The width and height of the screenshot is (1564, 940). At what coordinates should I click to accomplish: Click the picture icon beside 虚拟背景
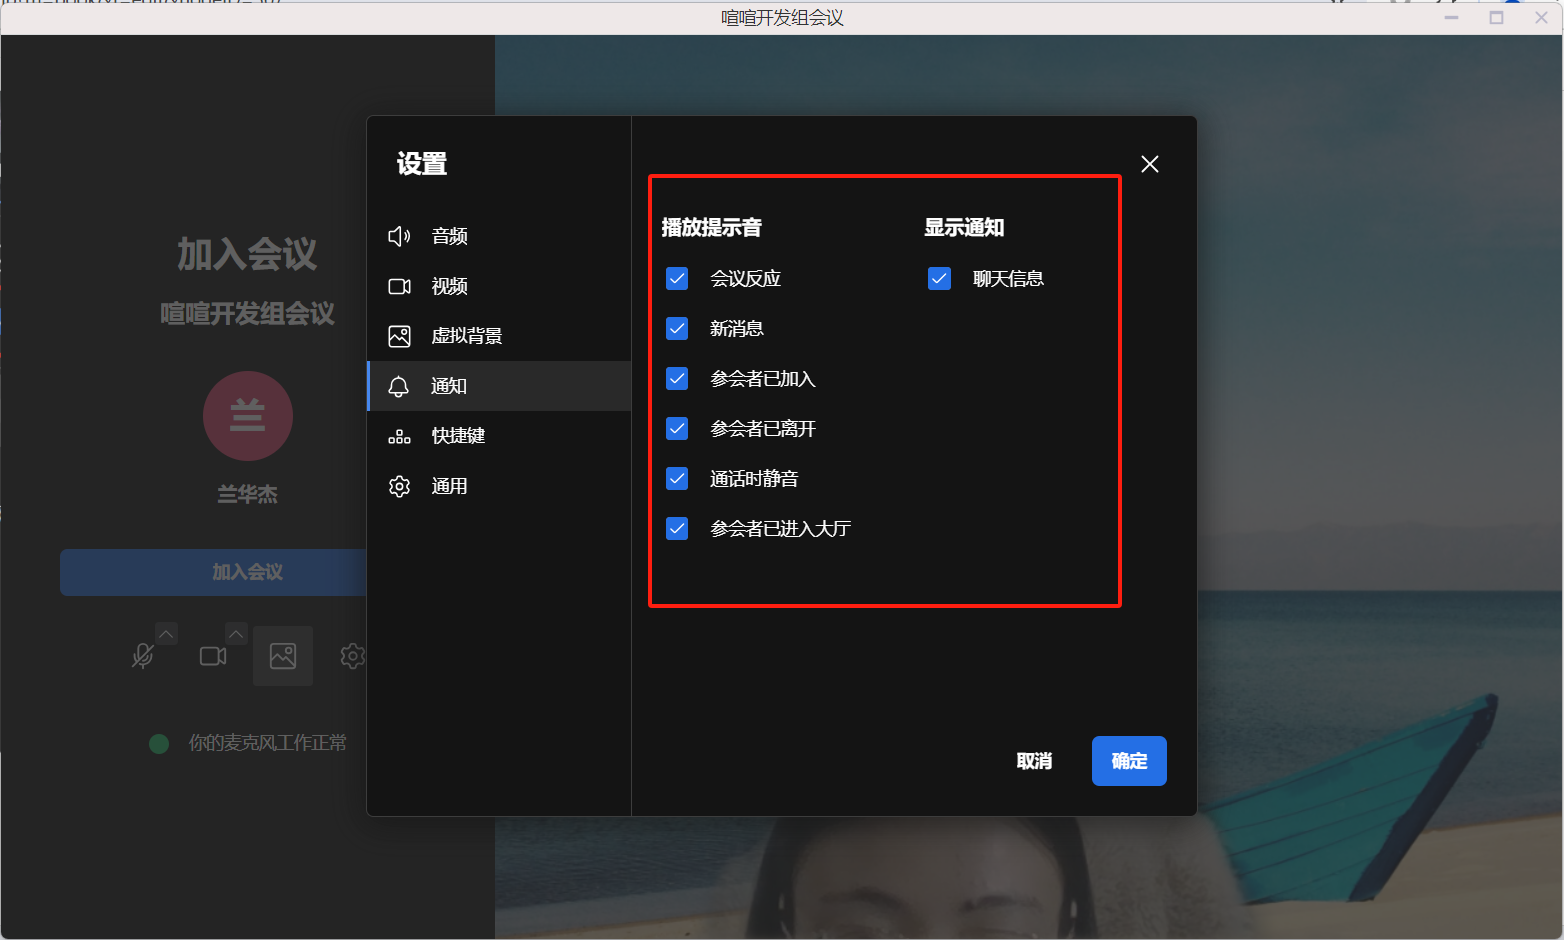pos(399,336)
